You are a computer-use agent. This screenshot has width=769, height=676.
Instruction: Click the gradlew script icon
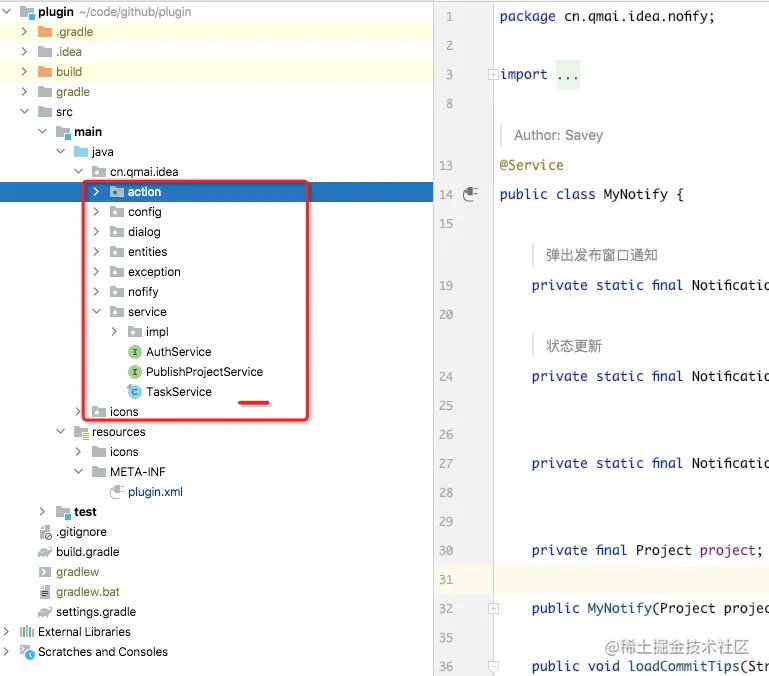pos(45,572)
